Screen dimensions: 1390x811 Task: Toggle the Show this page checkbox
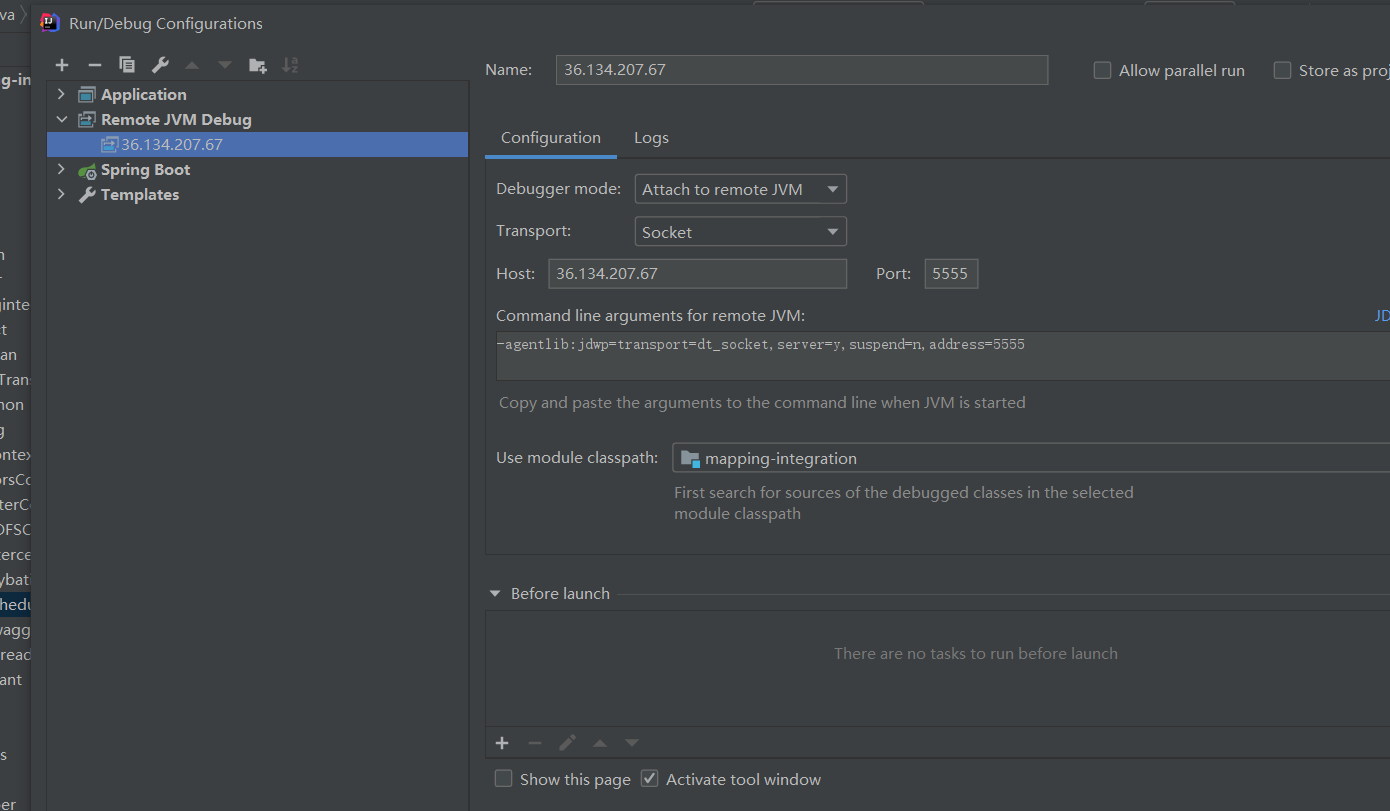[x=504, y=779]
